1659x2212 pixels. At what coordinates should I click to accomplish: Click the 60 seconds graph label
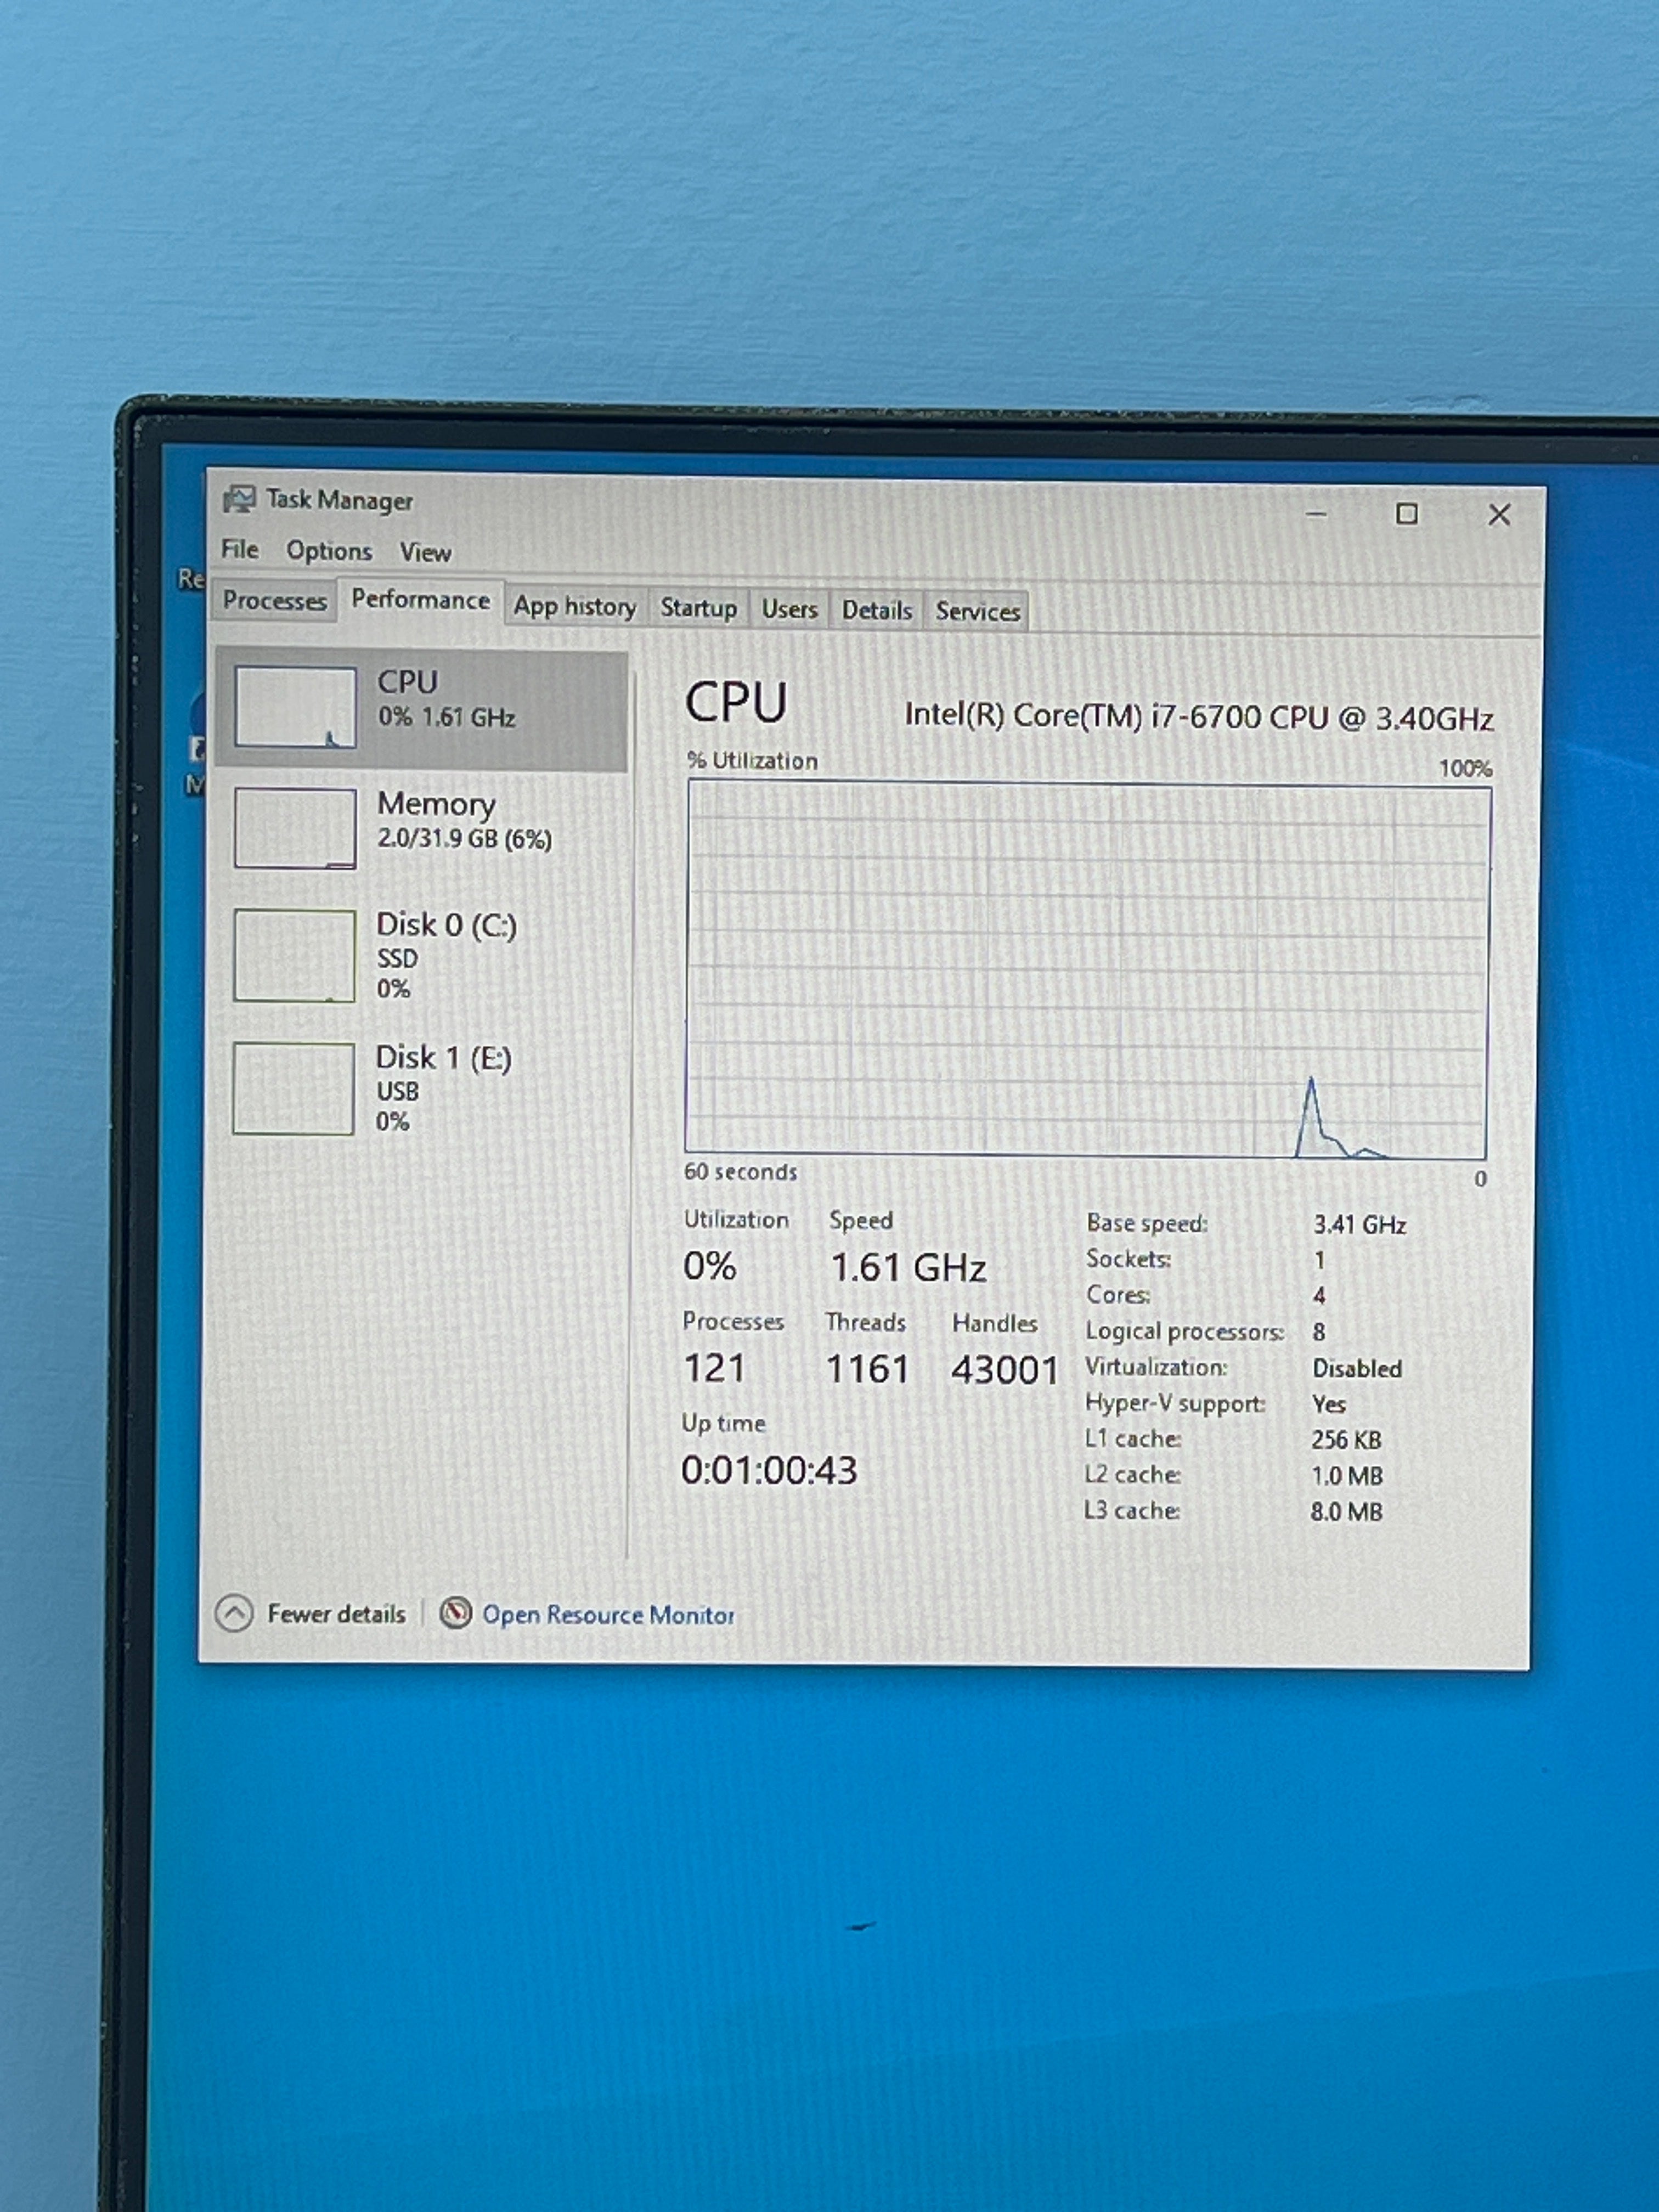(x=741, y=1172)
